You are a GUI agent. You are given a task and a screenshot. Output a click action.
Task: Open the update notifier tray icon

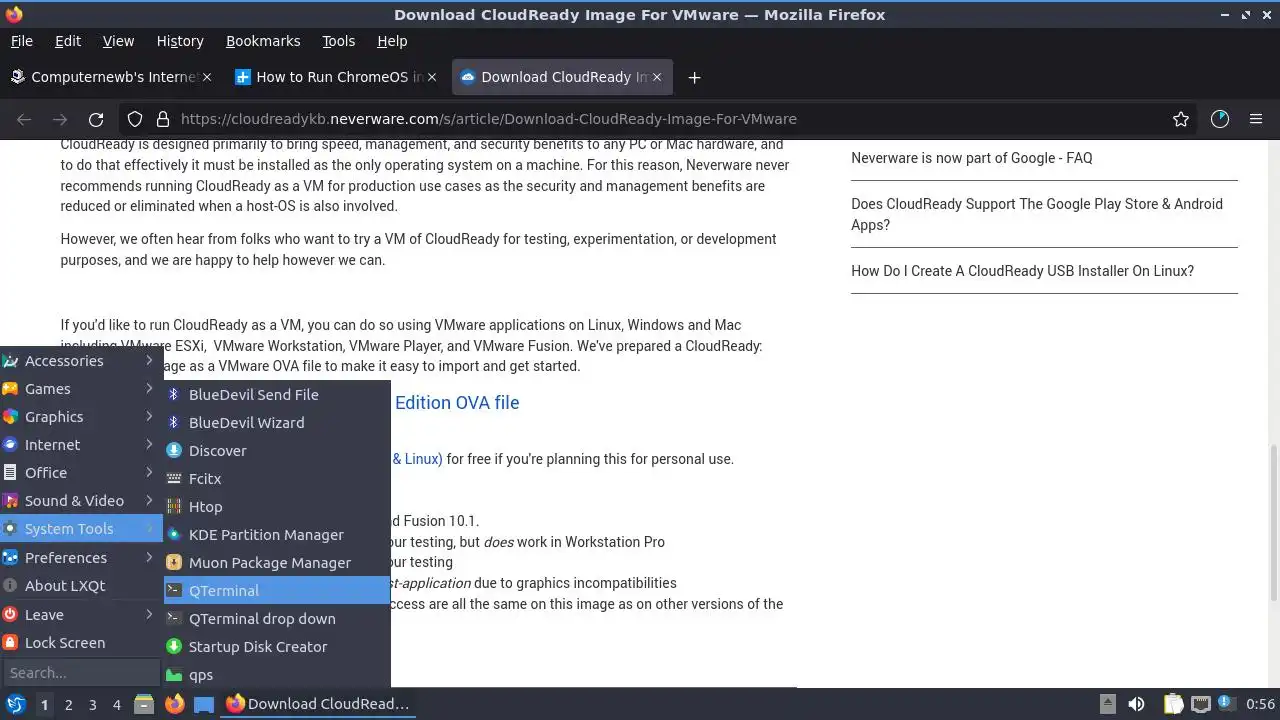pyautogui.click(x=1225, y=704)
